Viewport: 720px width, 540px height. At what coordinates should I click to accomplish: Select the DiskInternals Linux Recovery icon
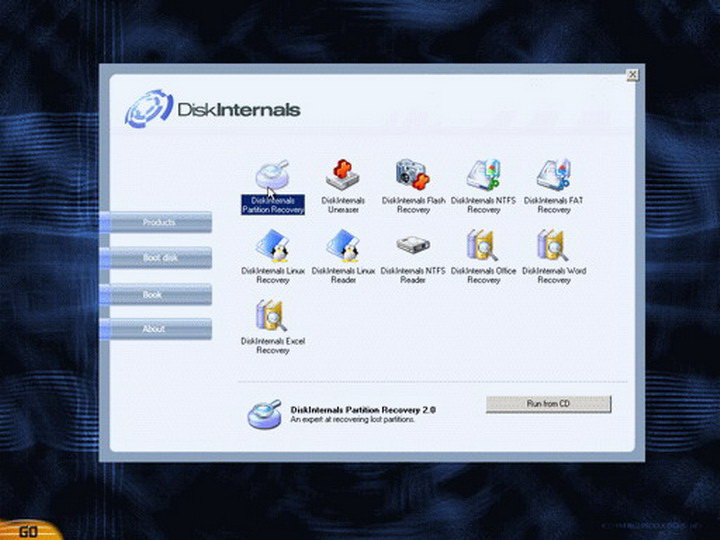click(272, 245)
